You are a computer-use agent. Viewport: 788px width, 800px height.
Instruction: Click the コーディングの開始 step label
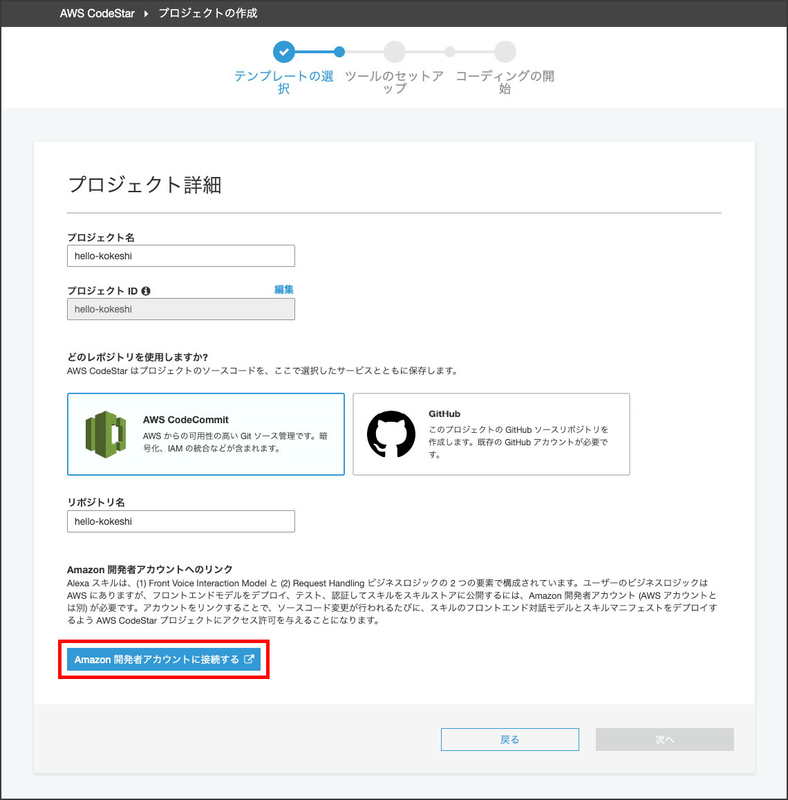click(505, 82)
